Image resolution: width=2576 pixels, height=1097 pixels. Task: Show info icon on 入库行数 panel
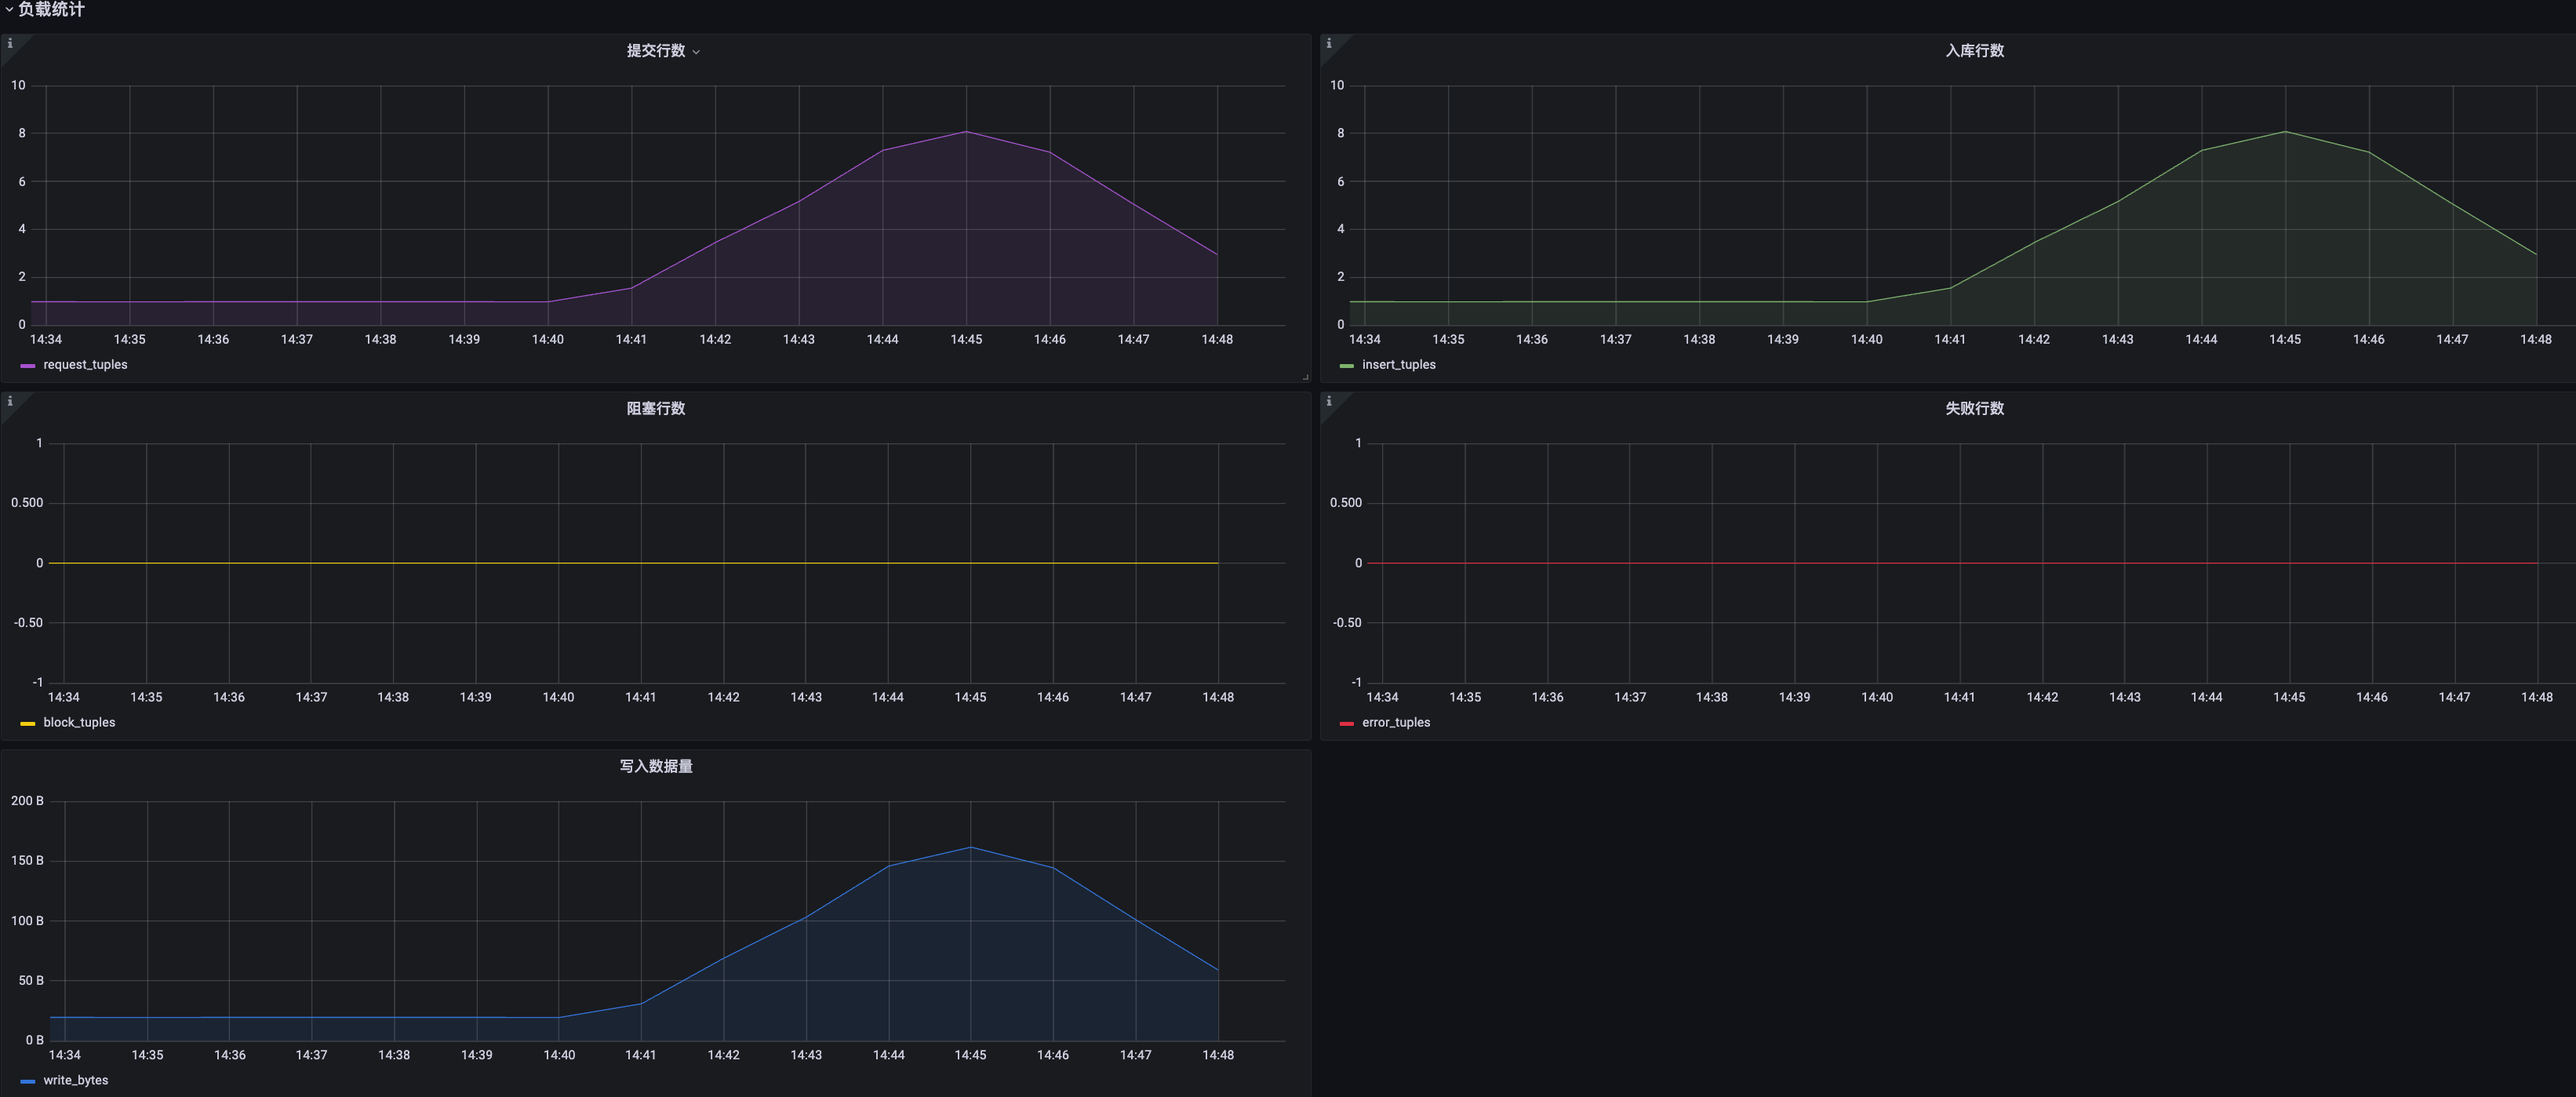[x=1329, y=43]
